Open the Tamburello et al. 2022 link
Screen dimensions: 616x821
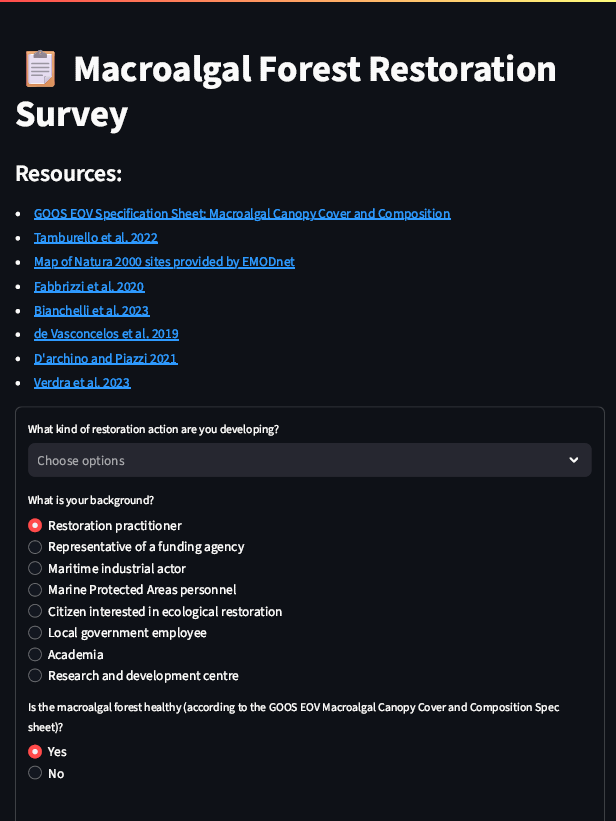click(x=96, y=238)
